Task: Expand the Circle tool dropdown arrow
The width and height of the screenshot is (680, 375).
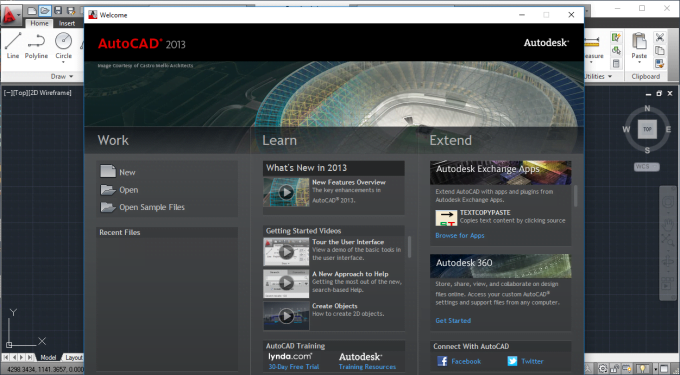Action: [x=63, y=62]
